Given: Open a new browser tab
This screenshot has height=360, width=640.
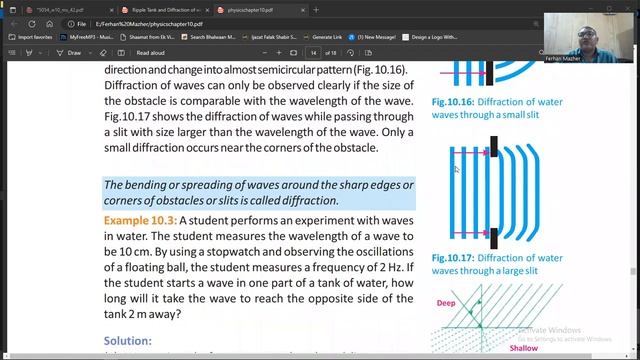Looking at the screenshot, I should [x=316, y=10].
